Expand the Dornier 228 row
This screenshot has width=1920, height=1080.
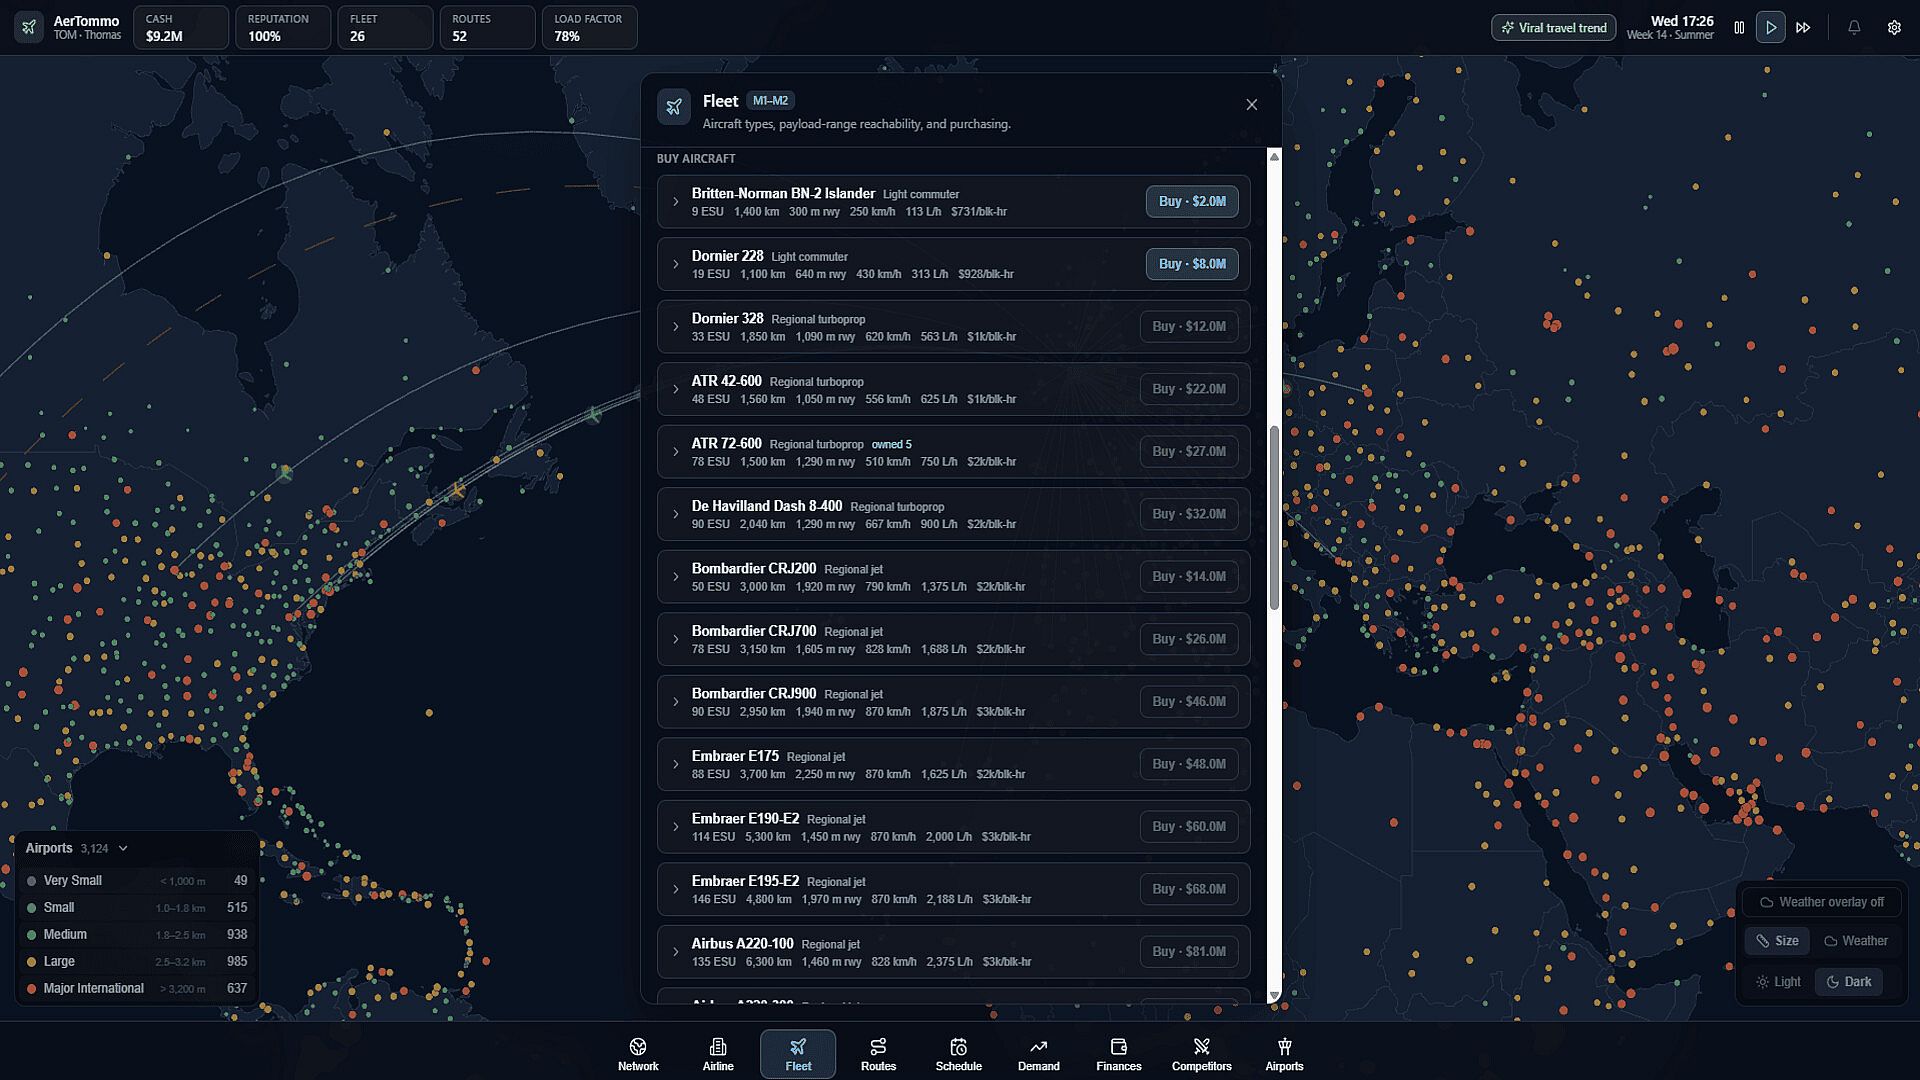(676, 264)
